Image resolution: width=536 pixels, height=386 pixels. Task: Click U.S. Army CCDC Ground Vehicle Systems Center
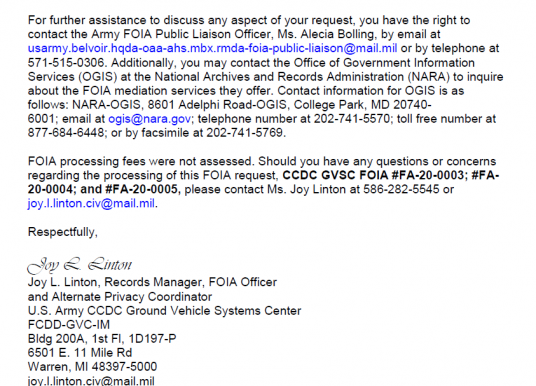pos(164,311)
